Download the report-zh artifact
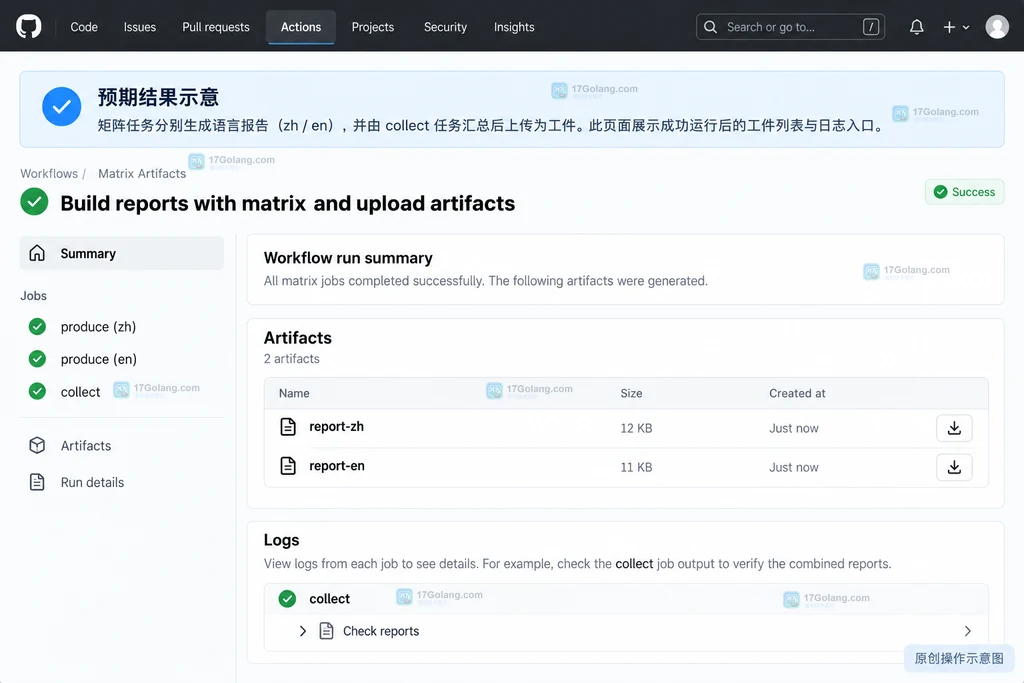Image resolution: width=1024 pixels, height=683 pixels. point(954,428)
